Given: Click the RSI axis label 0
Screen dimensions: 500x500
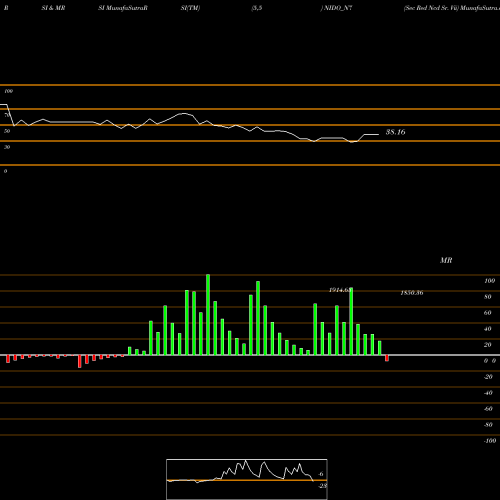Looking at the screenshot, I should click(x=5, y=171).
